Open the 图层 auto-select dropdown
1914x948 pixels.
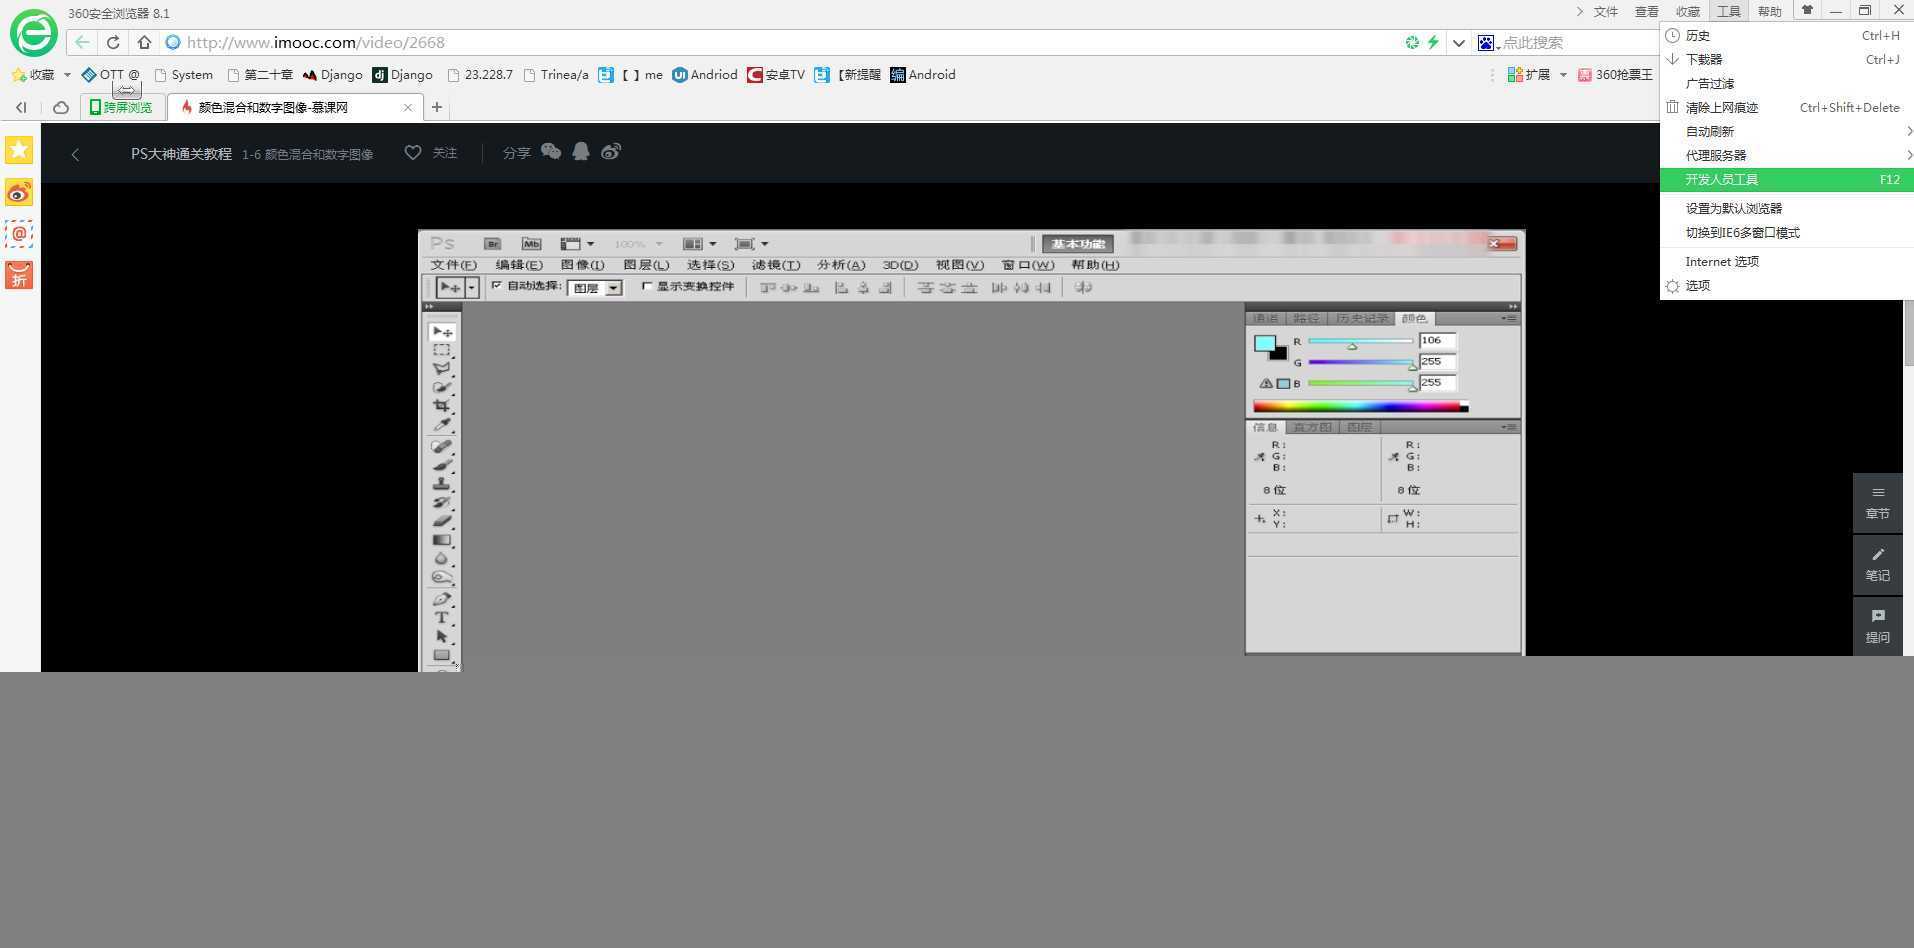pyautogui.click(x=595, y=288)
